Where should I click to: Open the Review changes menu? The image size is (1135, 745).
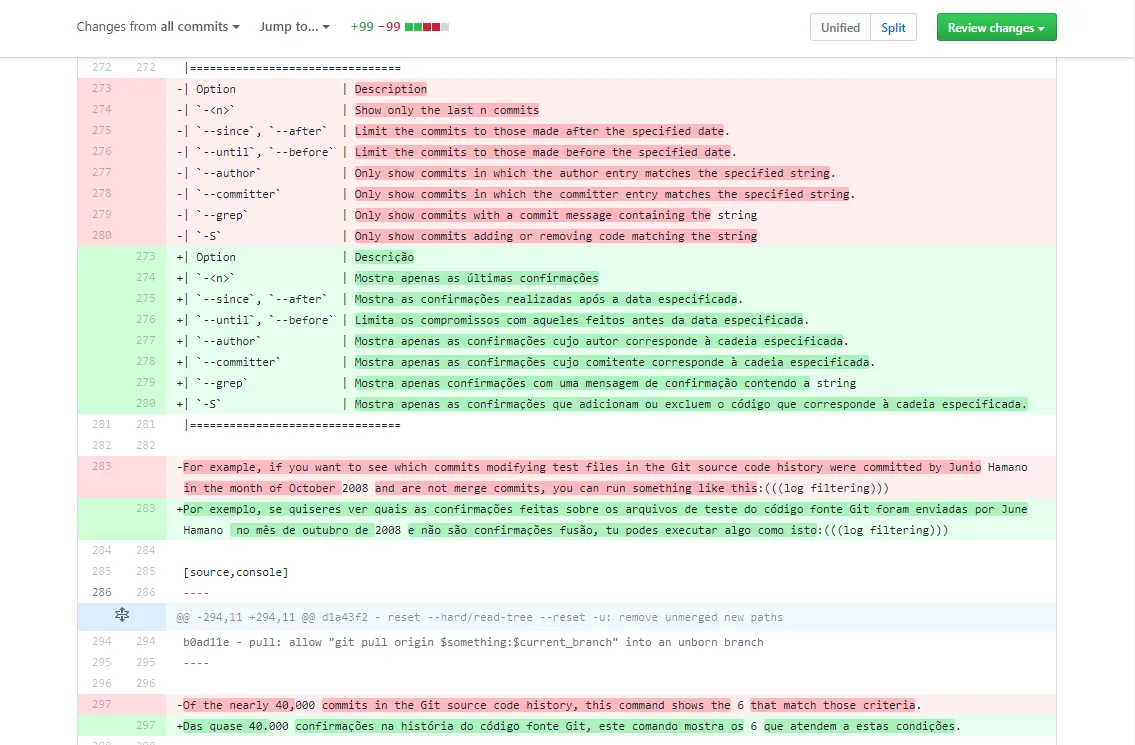point(996,28)
